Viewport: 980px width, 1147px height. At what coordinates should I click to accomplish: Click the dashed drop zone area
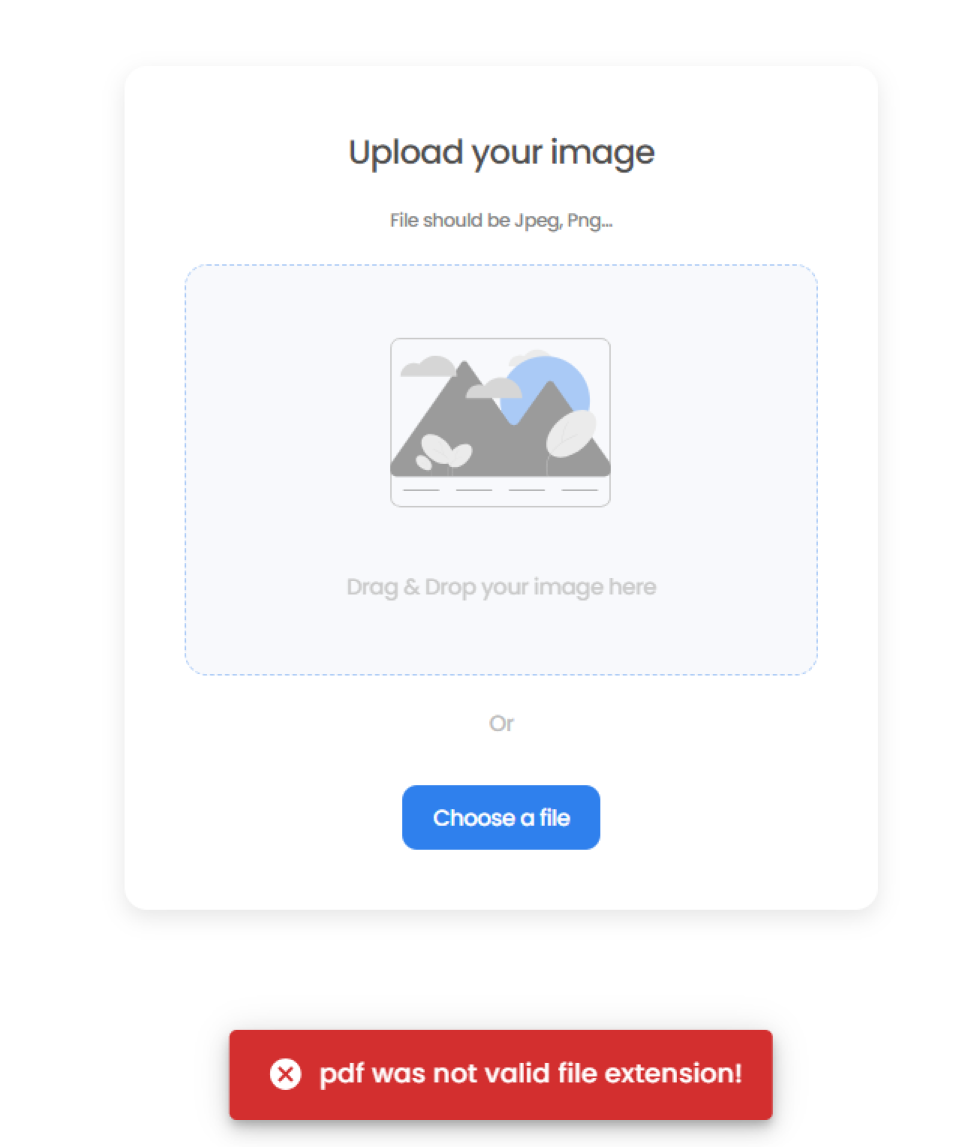501,470
